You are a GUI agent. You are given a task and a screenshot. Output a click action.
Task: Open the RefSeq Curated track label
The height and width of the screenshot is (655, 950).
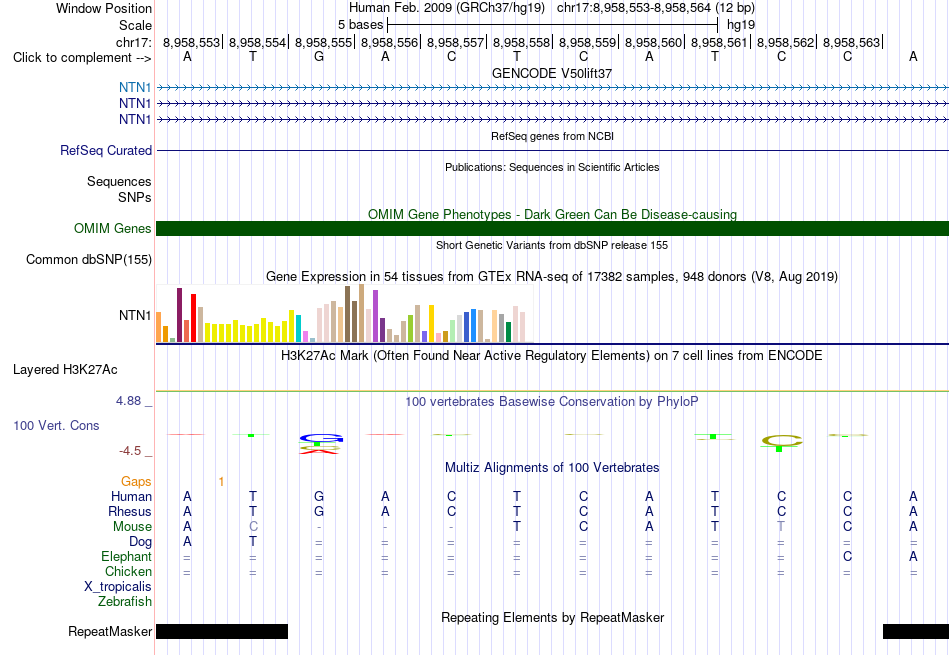(x=105, y=150)
